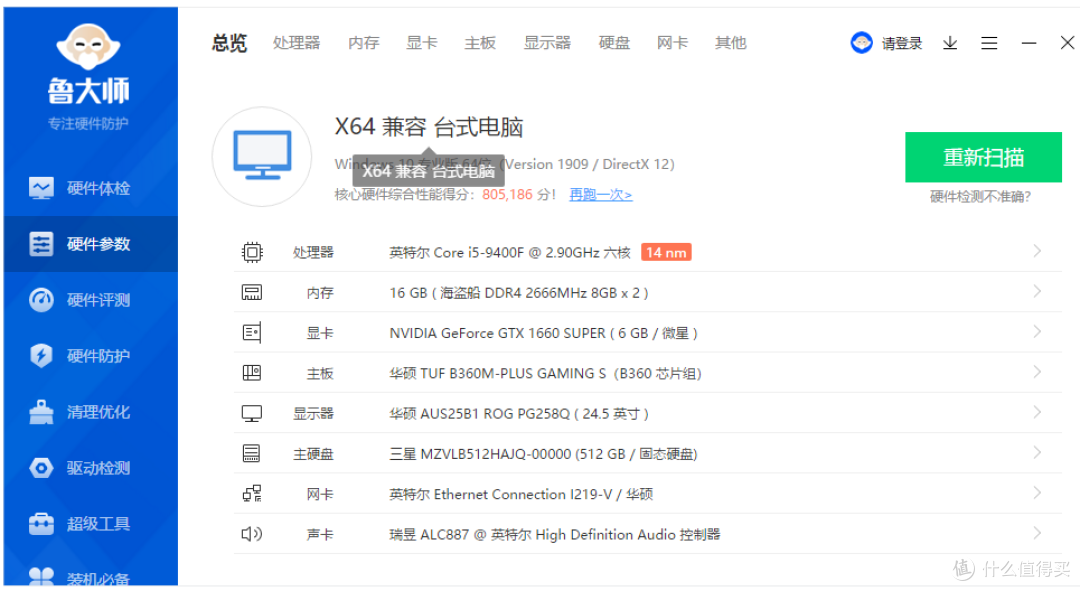The width and height of the screenshot is (1080, 591).
Task: Minimize the 鲁大师 window
Action: (x=1028, y=43)
